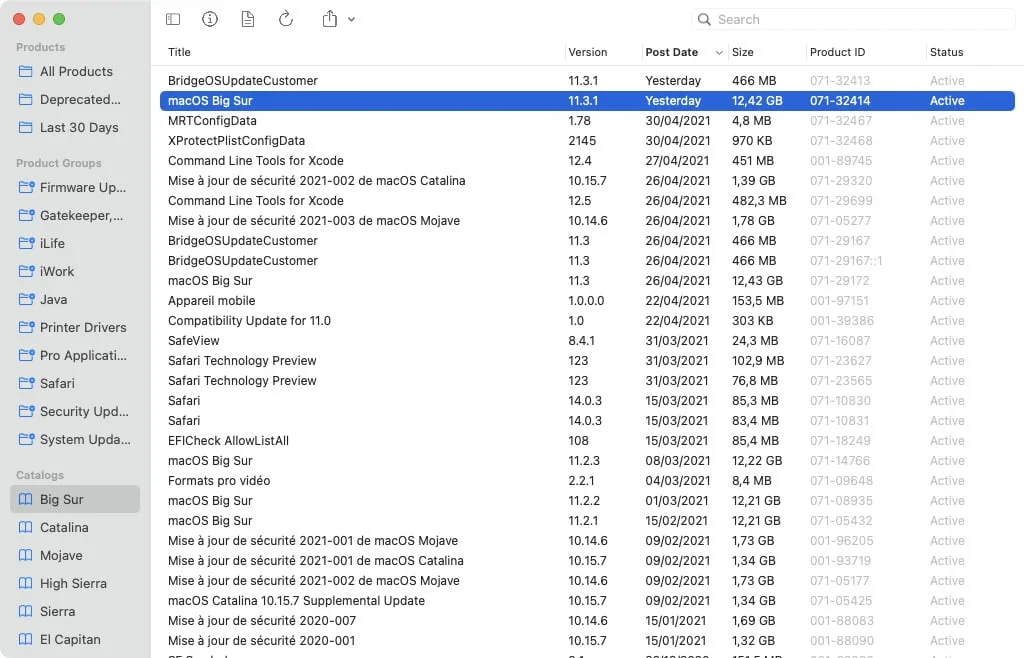The image size is (1024, 658).
Task: Click the green maximize window button
Action: coord(59,19)
